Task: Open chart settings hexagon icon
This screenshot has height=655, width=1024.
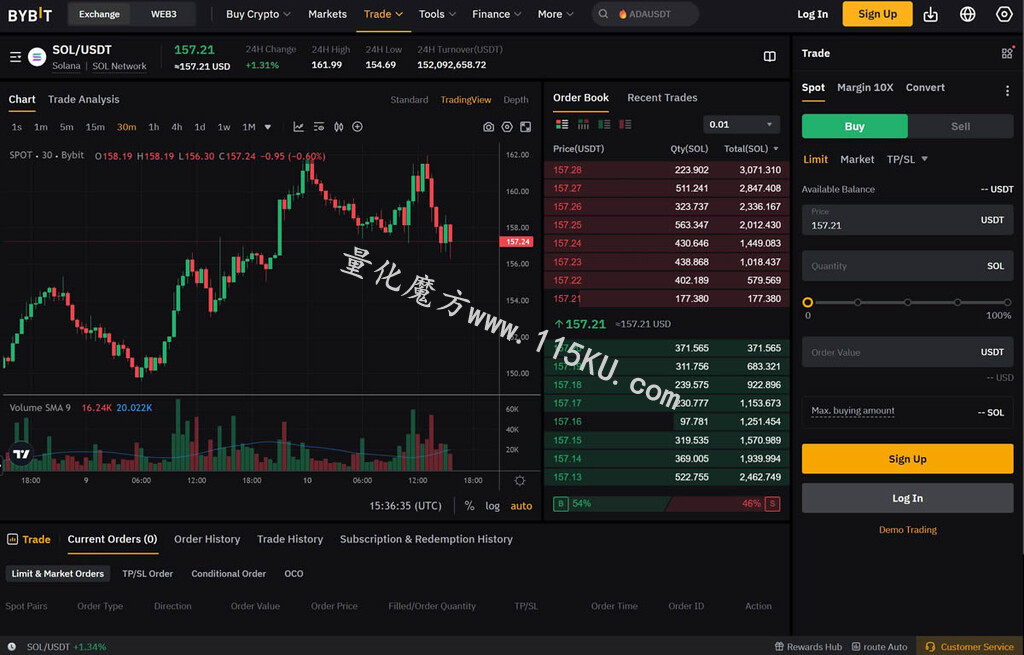Action: coord(507,127)
